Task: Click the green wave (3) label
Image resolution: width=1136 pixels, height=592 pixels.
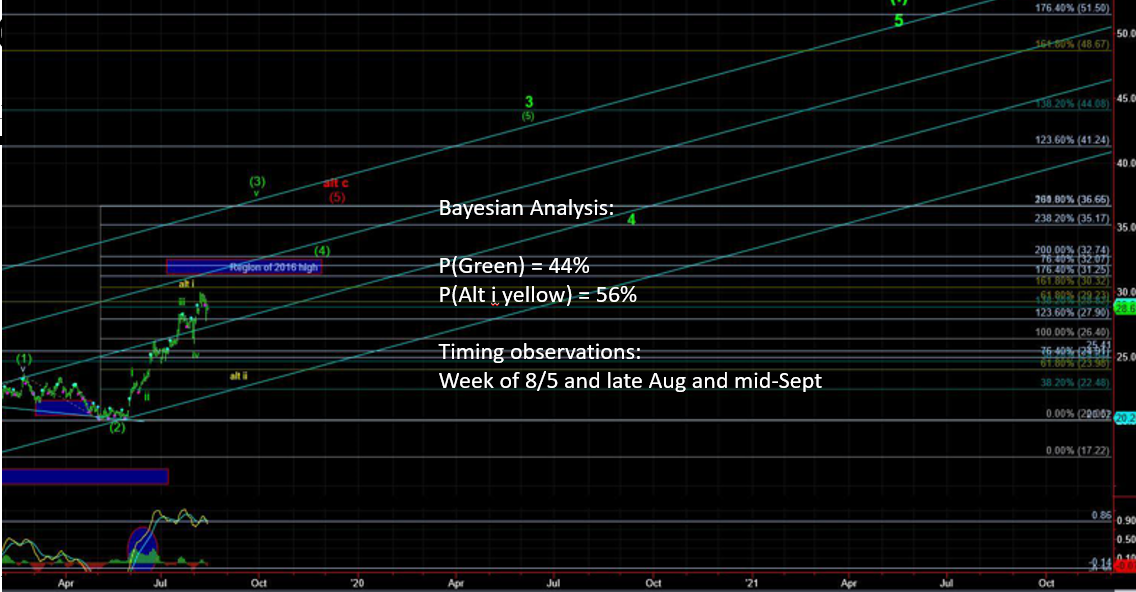Action: [x=257, y=182]
